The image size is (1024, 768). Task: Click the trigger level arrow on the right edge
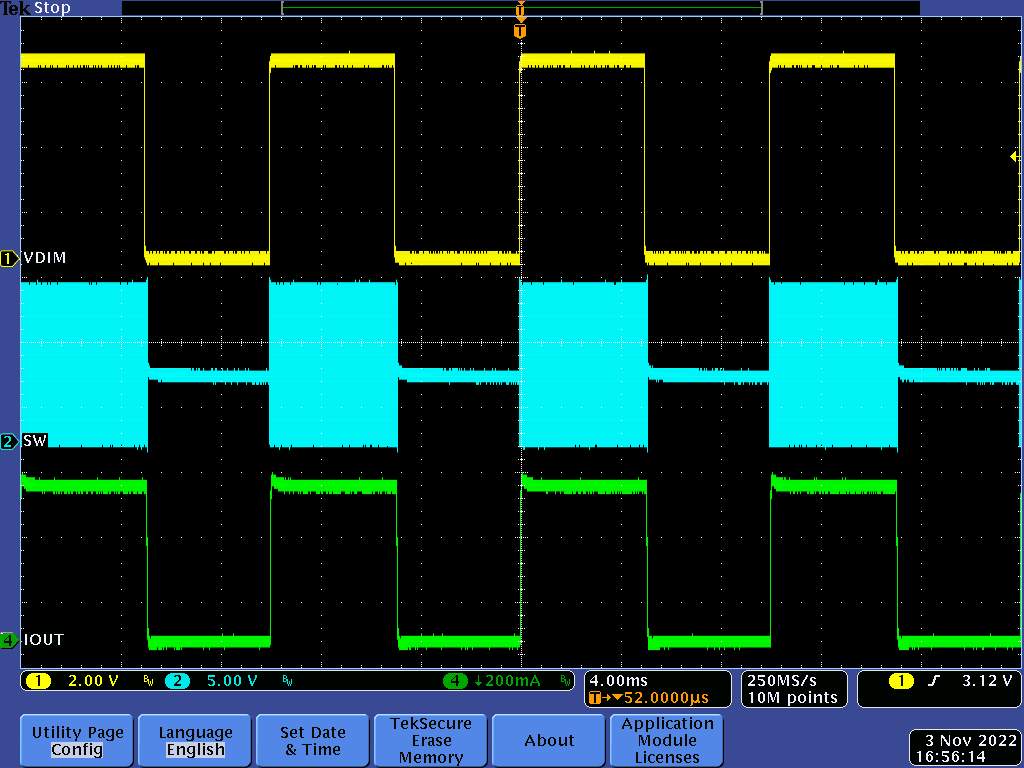tap(1013, 157)
